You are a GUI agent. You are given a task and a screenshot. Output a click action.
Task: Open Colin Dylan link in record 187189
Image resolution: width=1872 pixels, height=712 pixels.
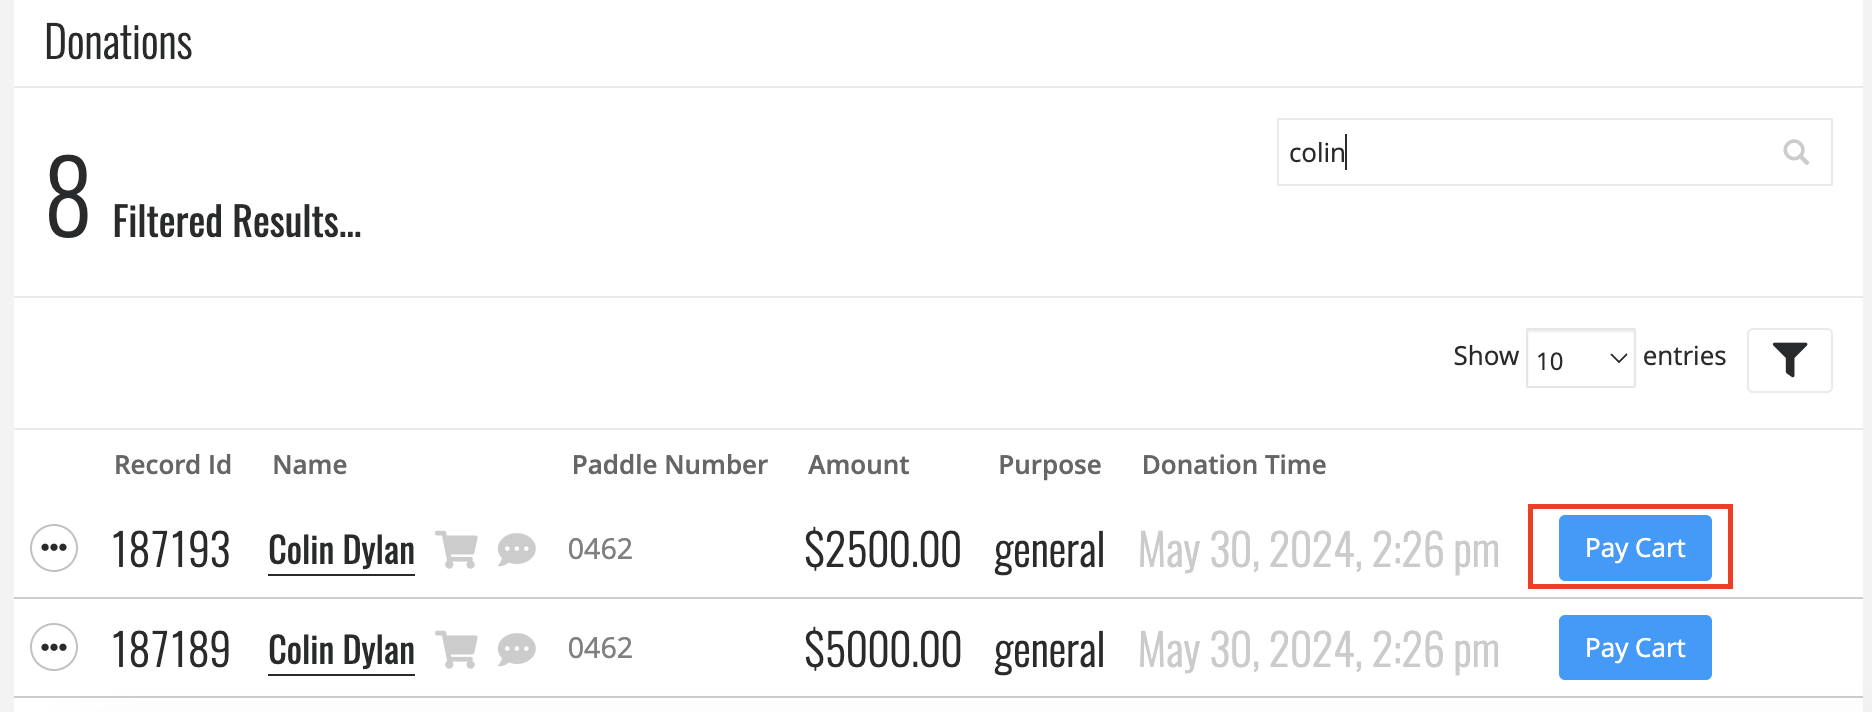(341, 650)
